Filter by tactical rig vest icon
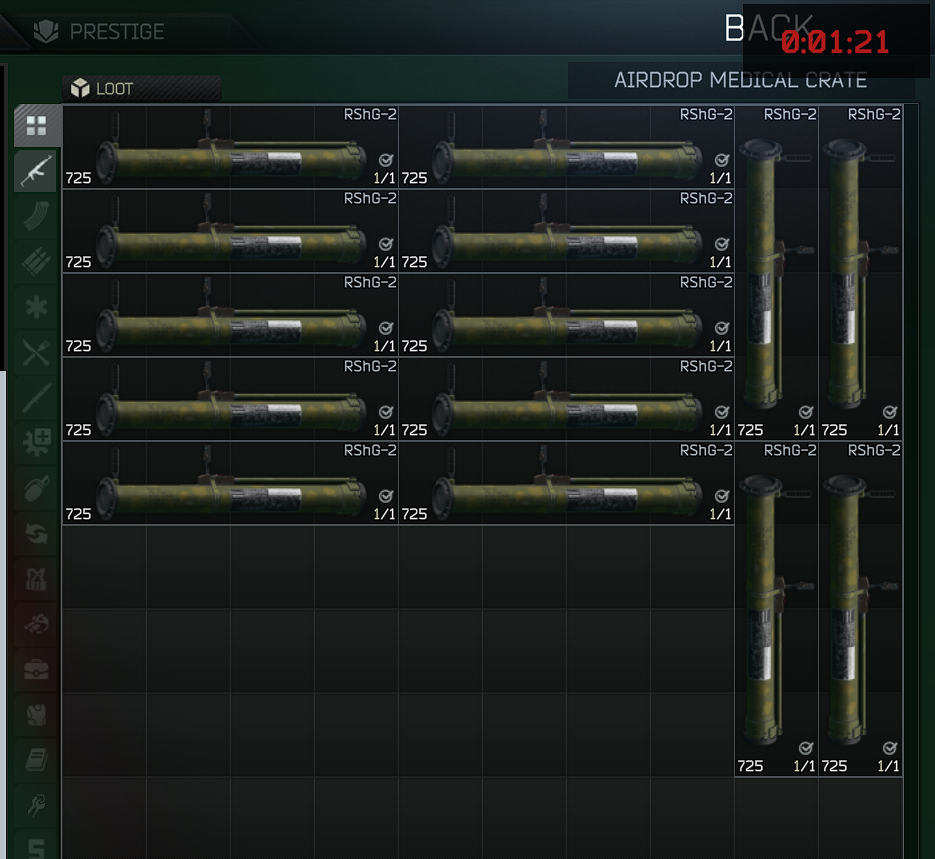This screenshot has width=935, height=859. click(36, 579)
